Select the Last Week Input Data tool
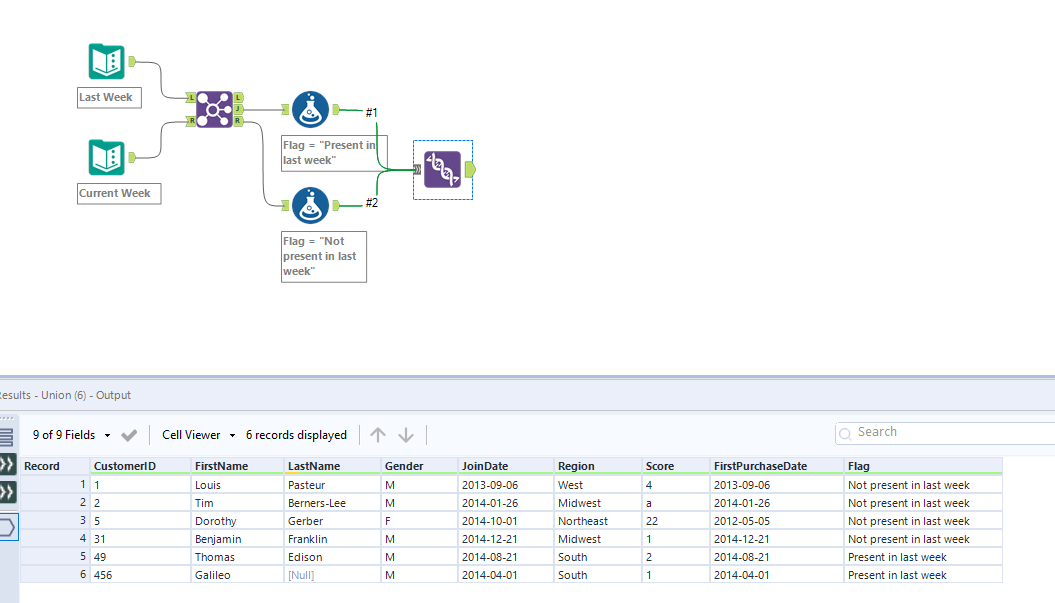 tap(106, 61)
